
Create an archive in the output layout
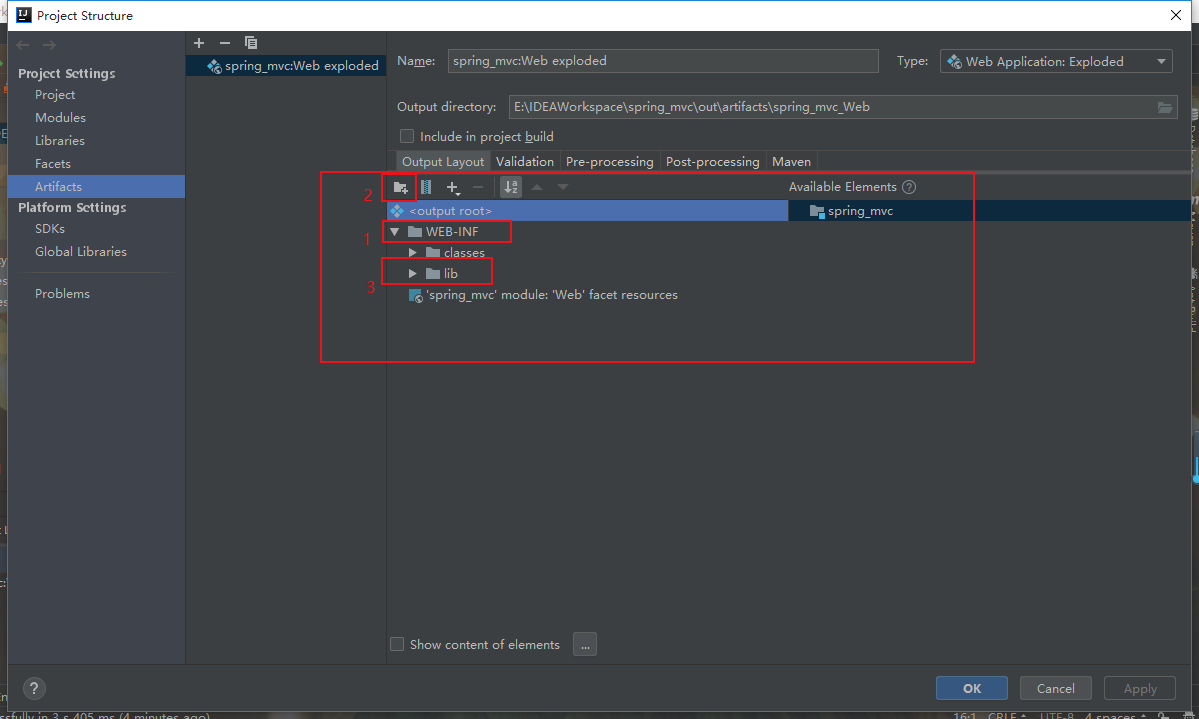click(426, 187)
